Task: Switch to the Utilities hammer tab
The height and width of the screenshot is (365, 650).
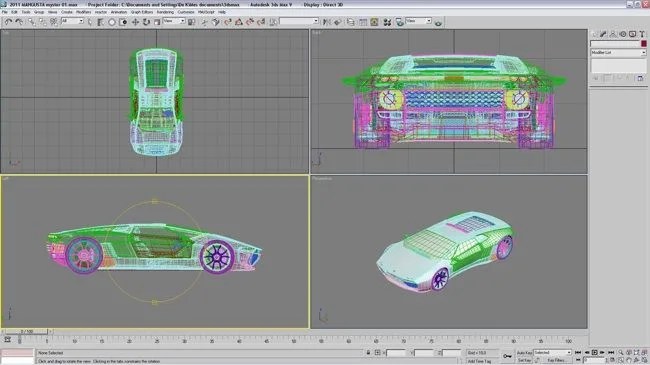Action: point(642,34)
